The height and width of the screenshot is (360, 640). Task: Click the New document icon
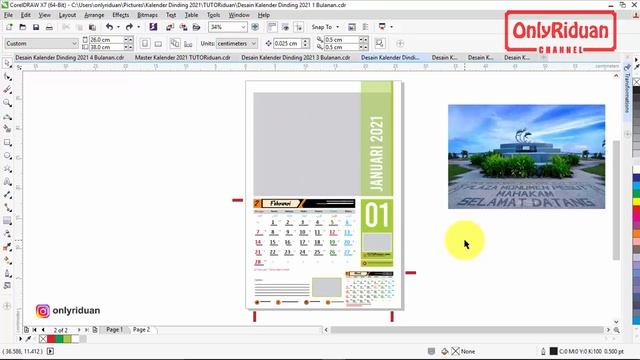tap(9, 27)
